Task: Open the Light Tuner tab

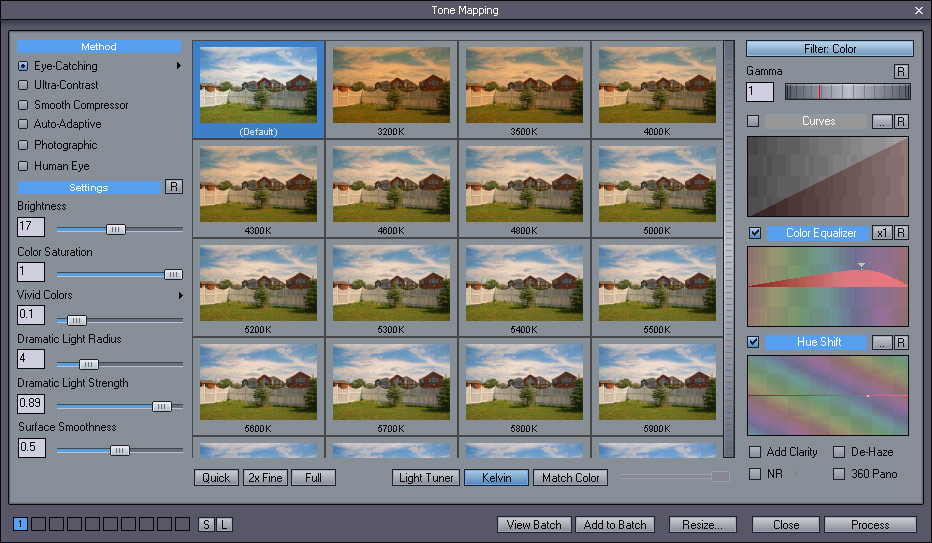Action: click(x=426, y=478)
